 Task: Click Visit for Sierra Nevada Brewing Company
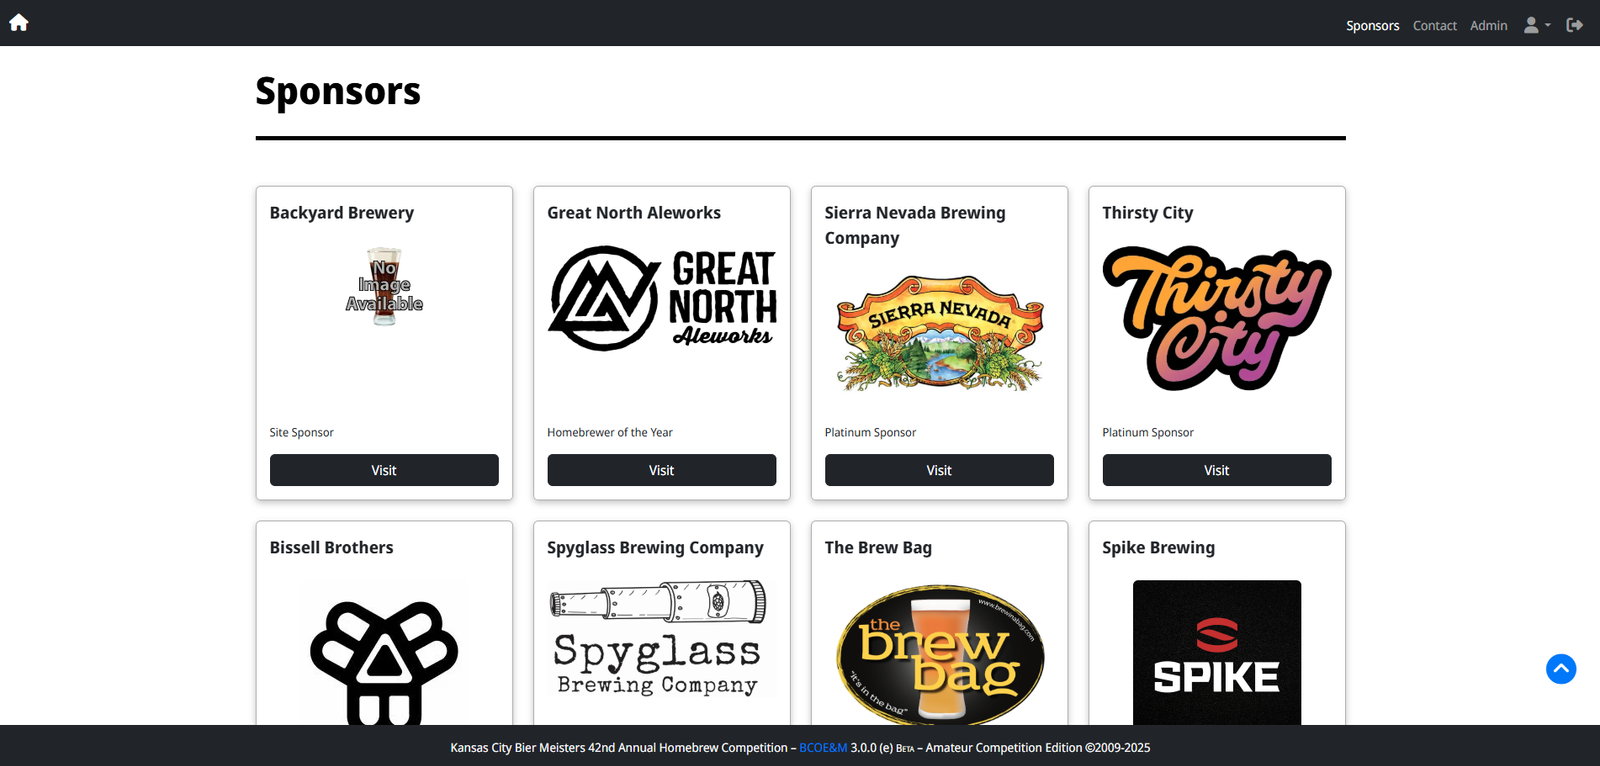[x=938, y=470]
